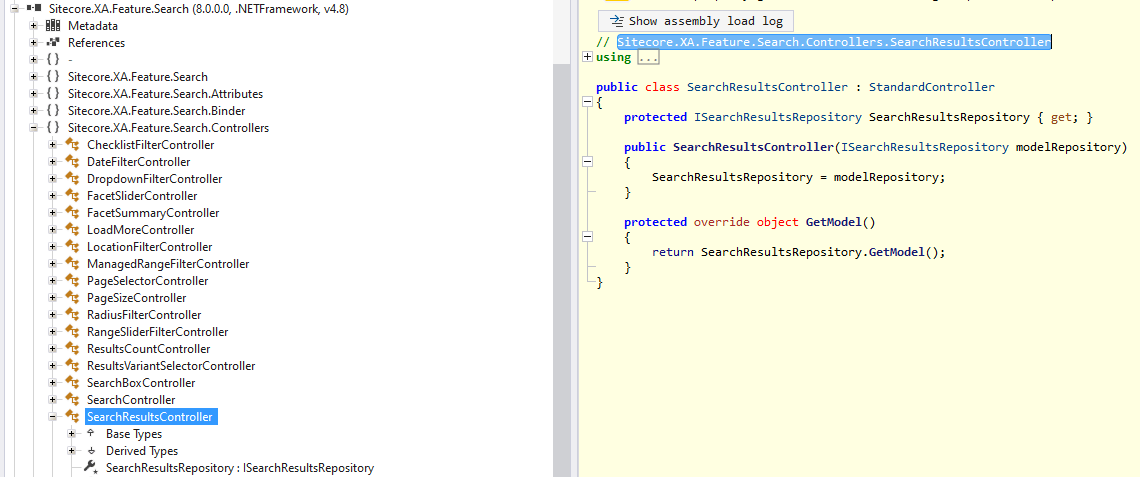This screenshot has width=1140, height=477.
Task: Click the CheckListFilterController class icon
Action: (x=72, y=145)
